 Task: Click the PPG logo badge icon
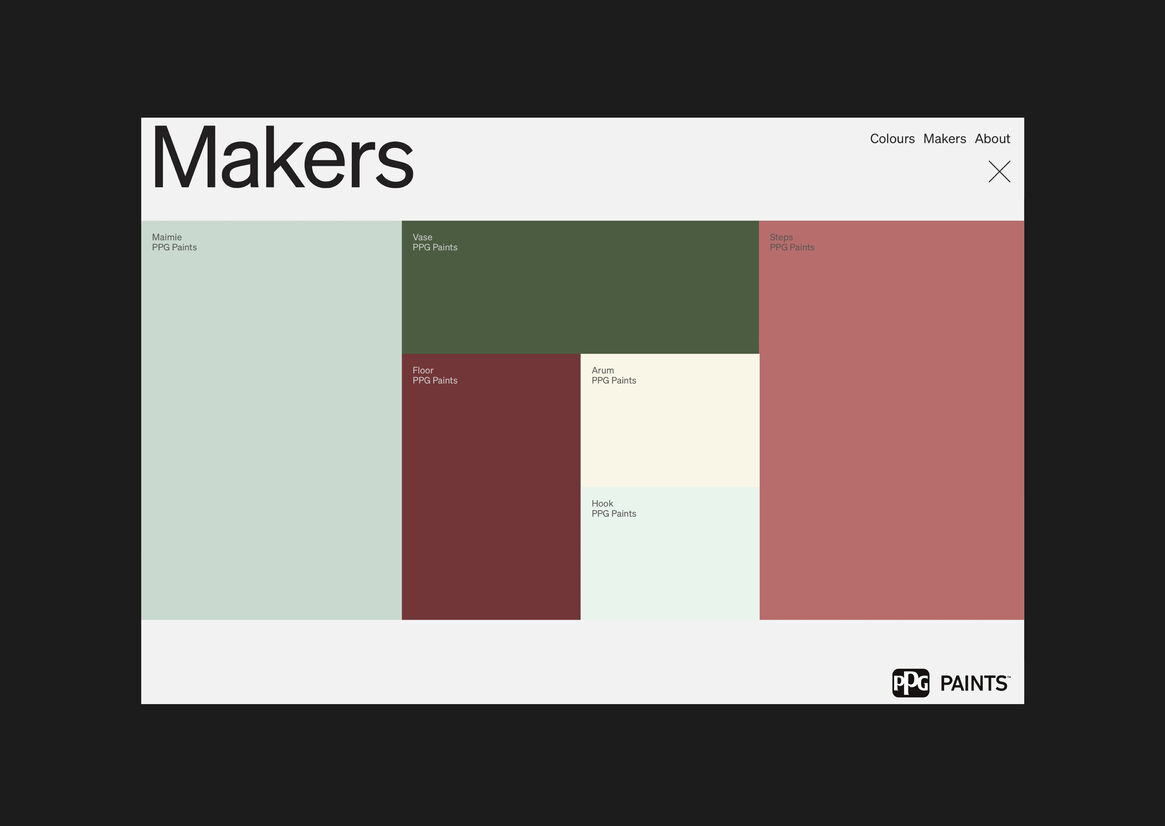tap(910, 683)
